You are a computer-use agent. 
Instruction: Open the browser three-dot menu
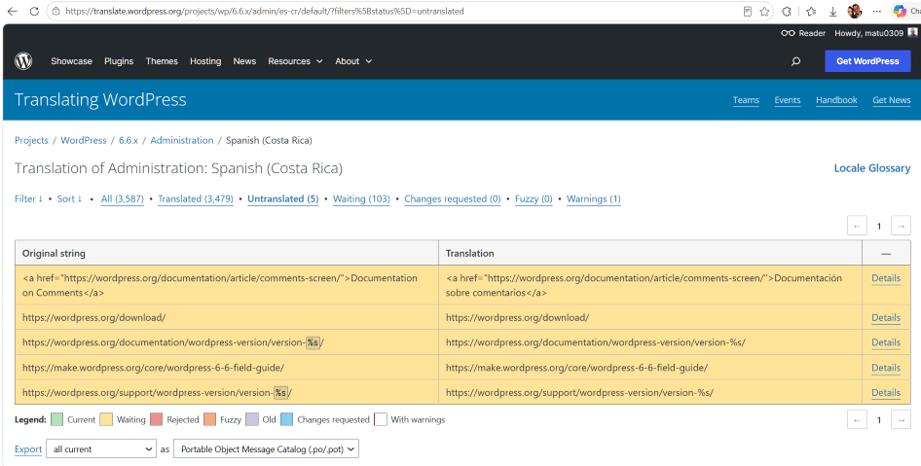[876, 11]
